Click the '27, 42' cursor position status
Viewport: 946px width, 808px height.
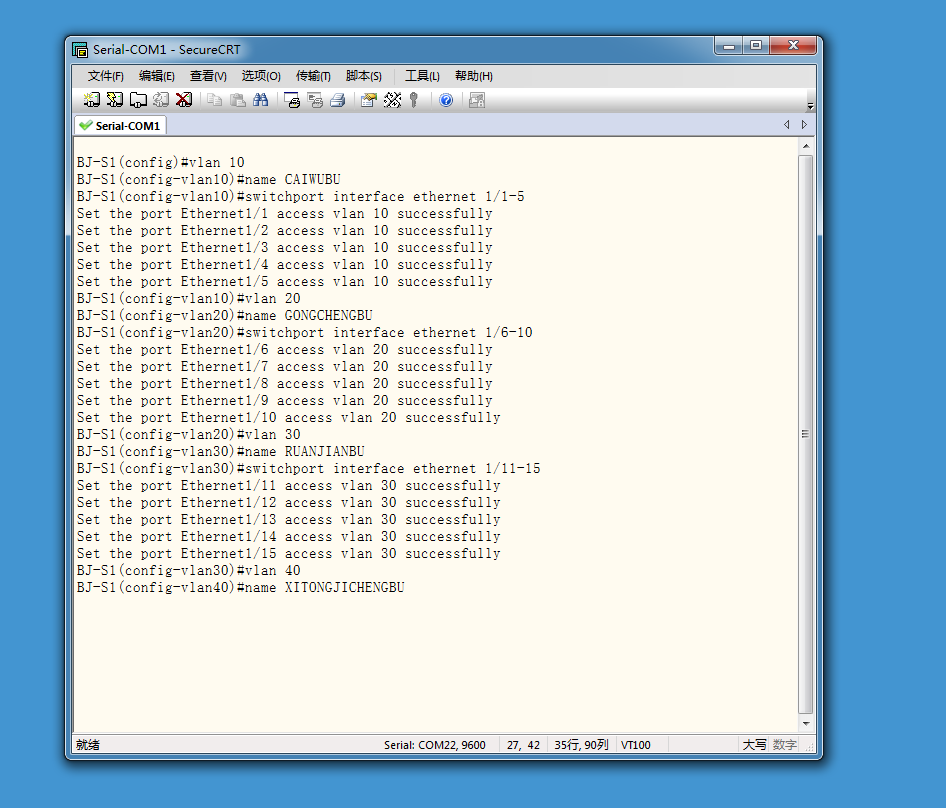523,745
